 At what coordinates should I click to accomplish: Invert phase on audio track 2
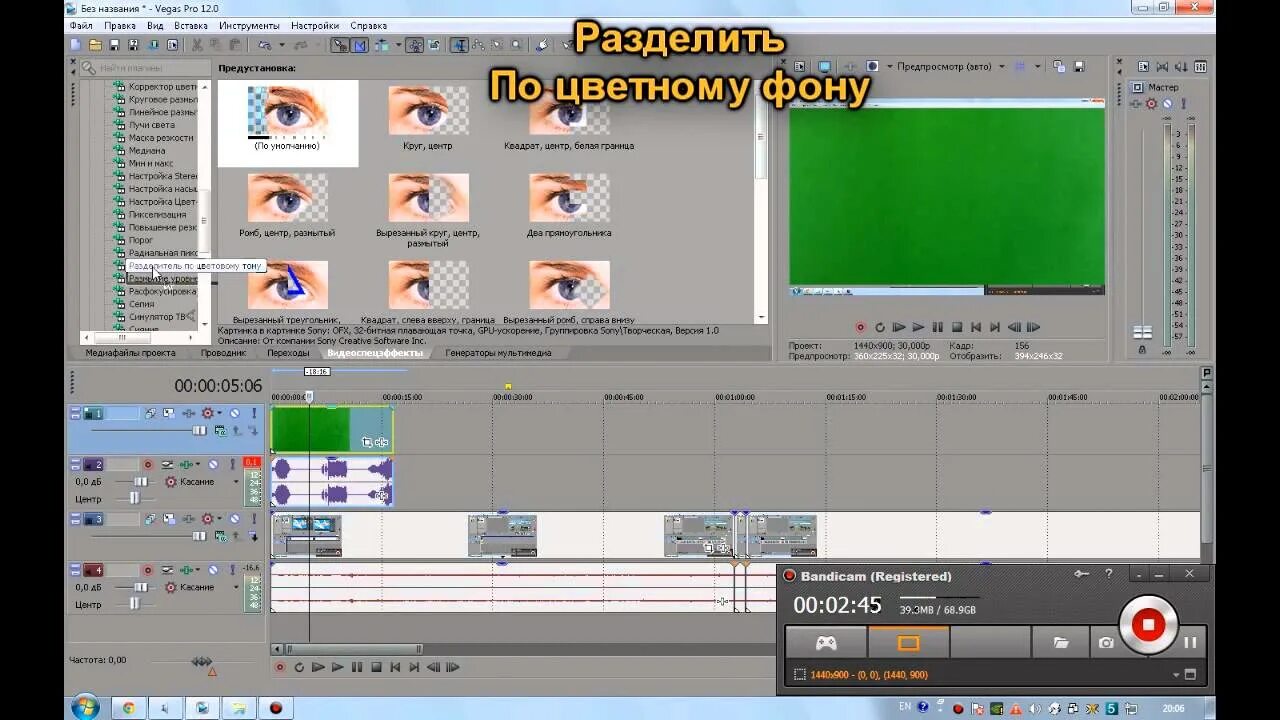[x=167, y=465]
